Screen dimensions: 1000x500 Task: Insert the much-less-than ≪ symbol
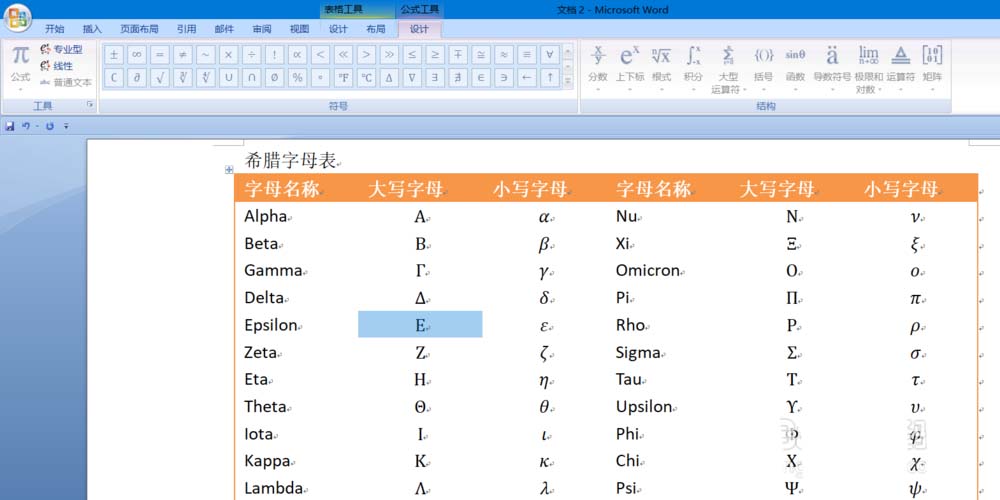coord(343,55)
